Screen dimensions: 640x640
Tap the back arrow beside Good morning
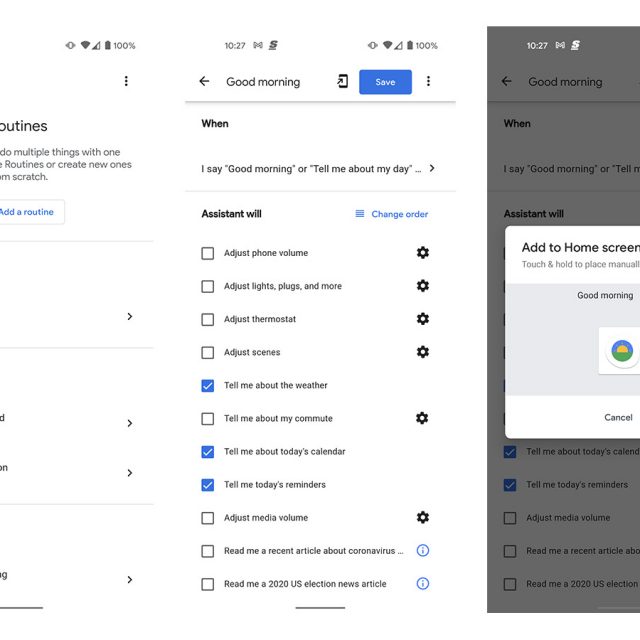coord(204,82)
